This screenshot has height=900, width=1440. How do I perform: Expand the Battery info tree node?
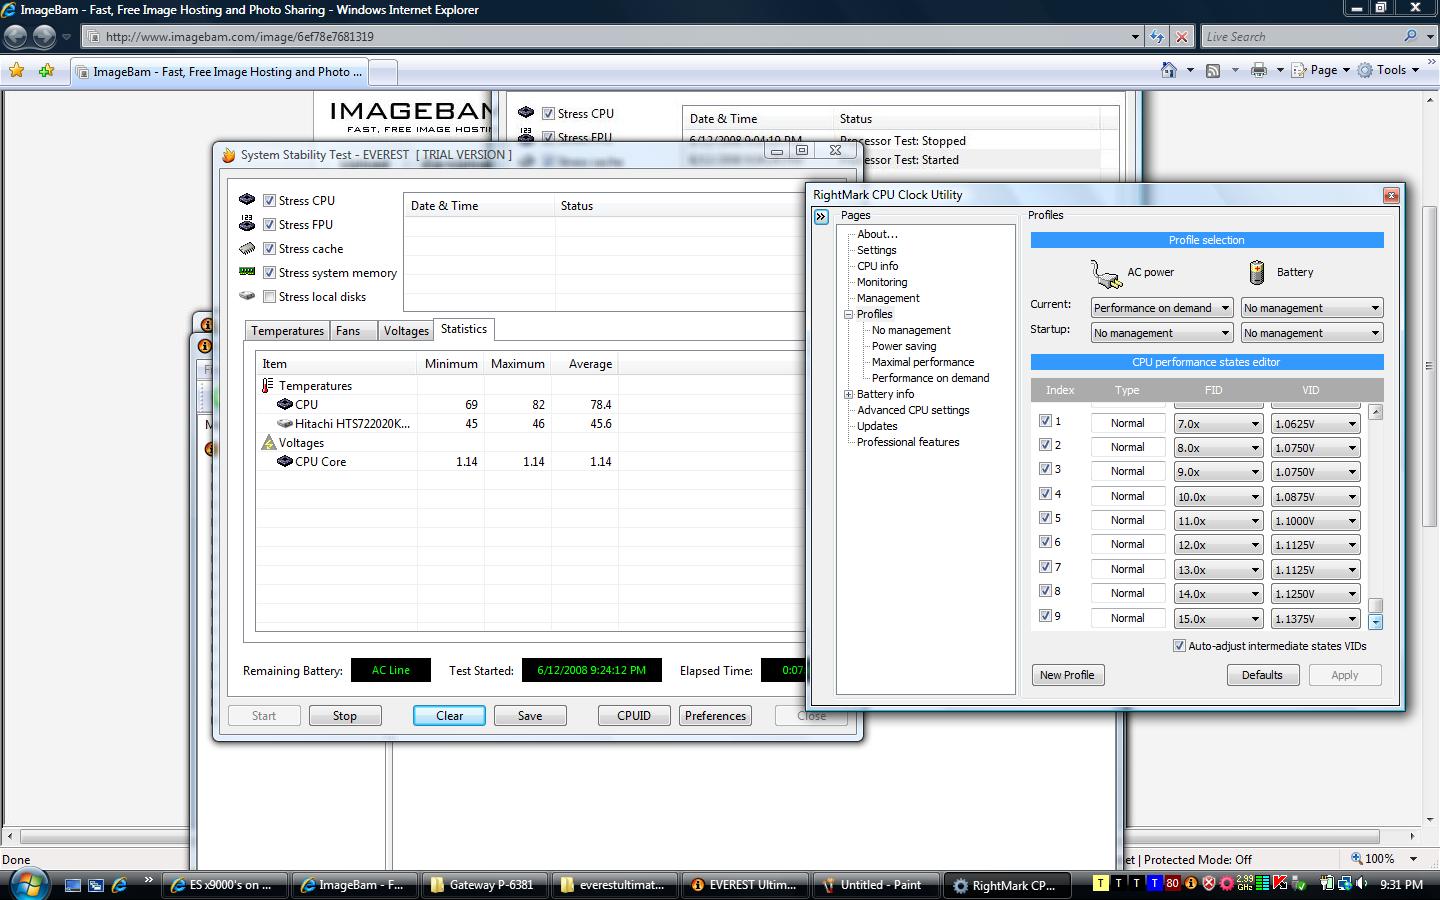pyautogui.click(x=849, y=394)
